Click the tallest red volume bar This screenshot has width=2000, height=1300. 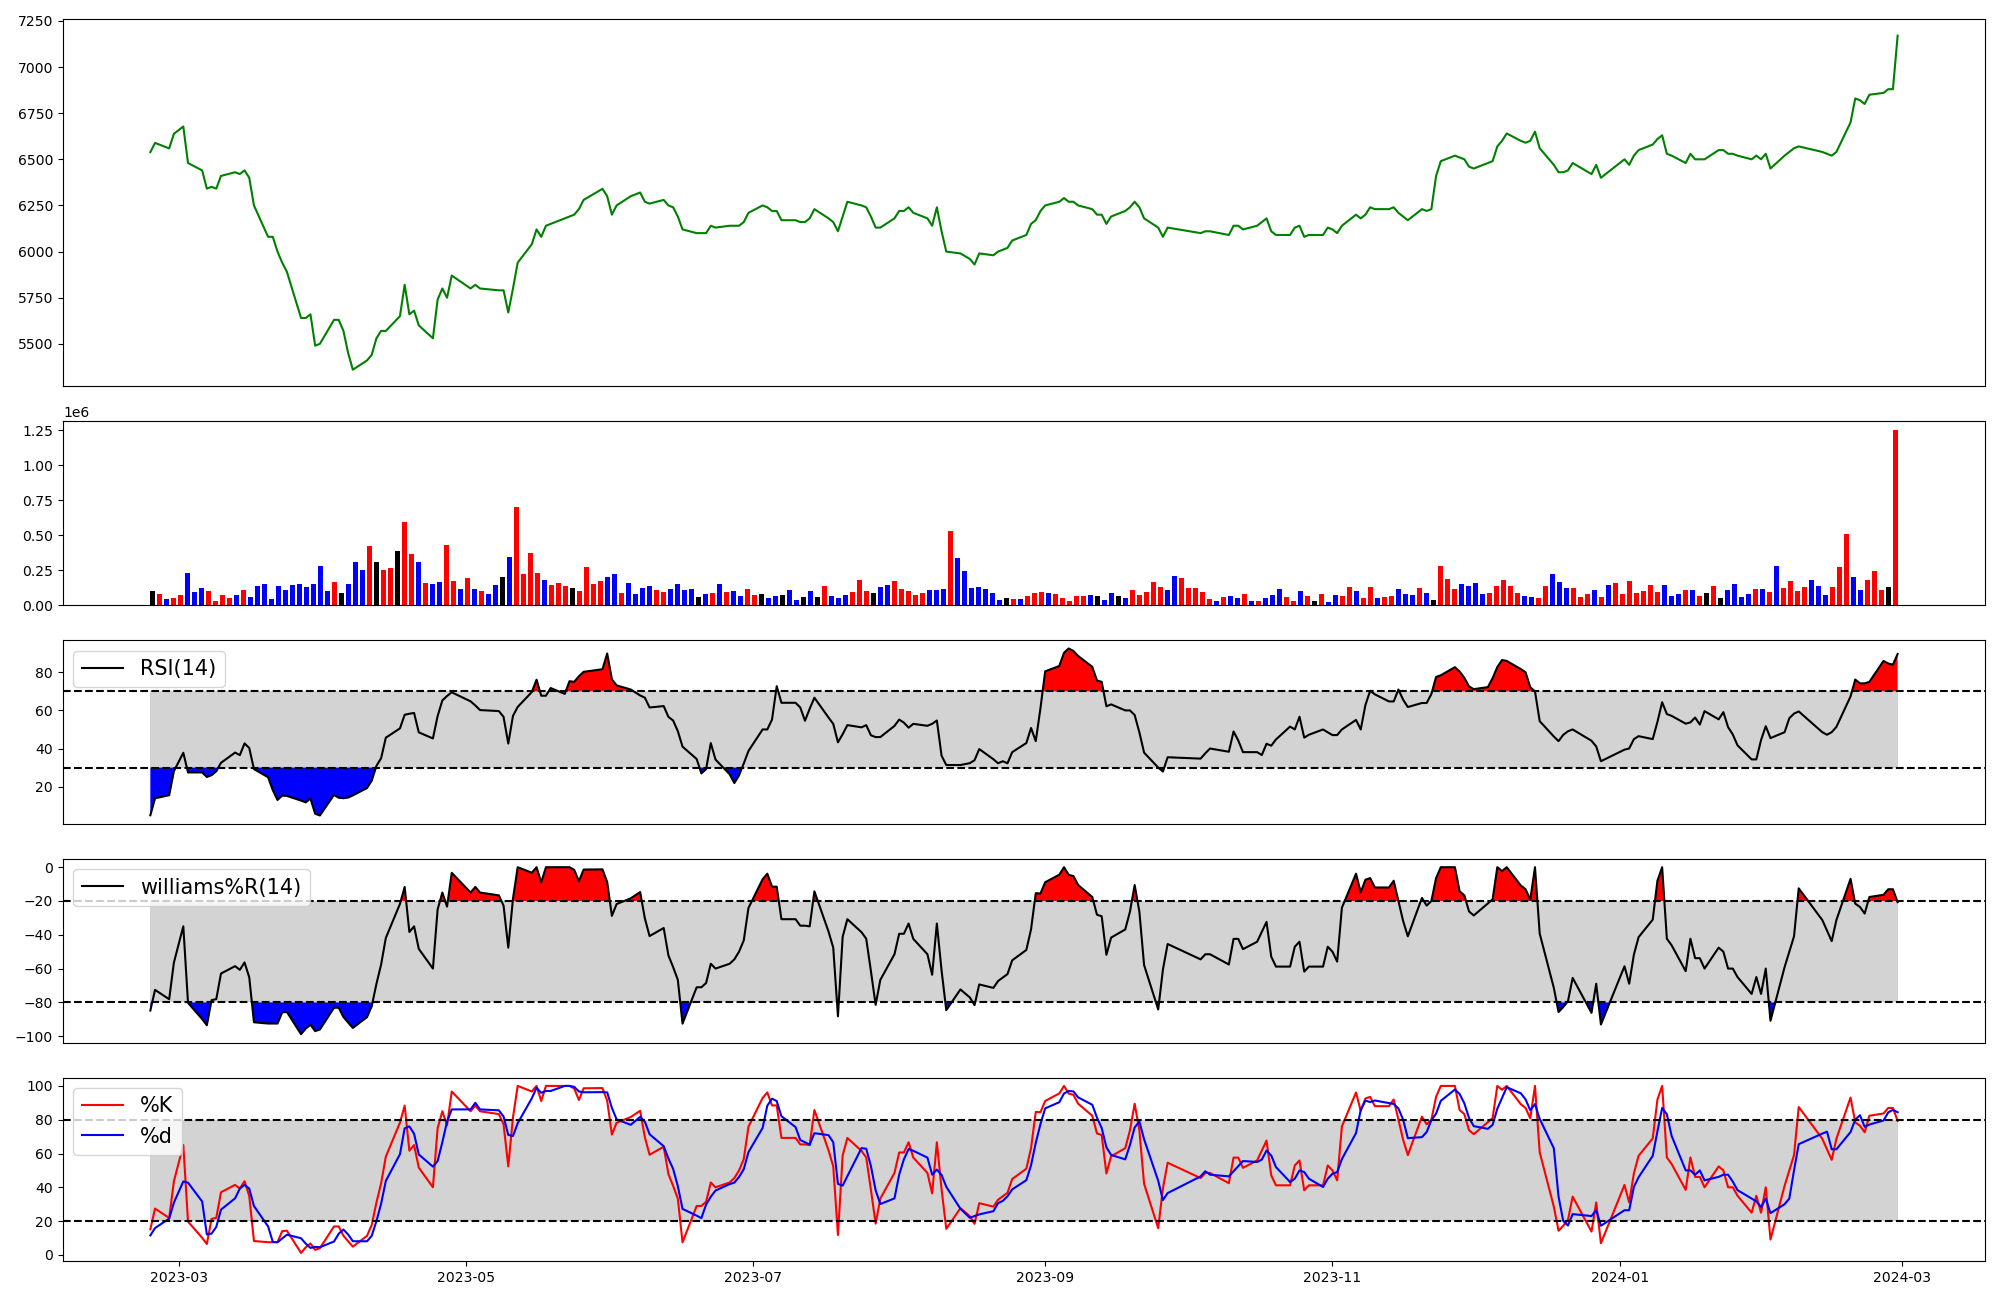1895,518
